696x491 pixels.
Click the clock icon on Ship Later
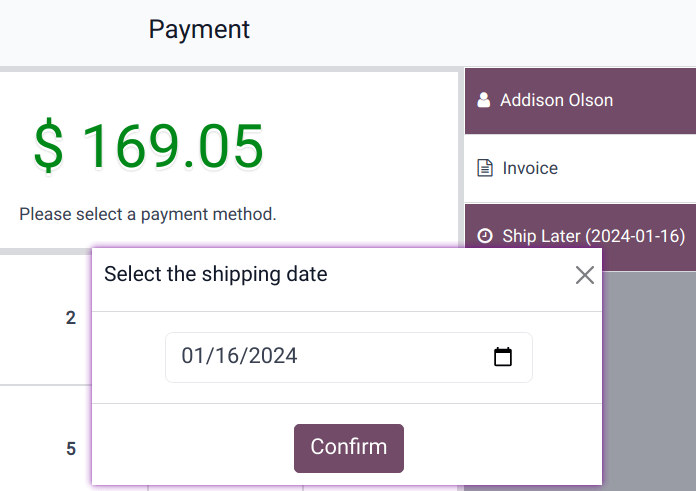[485, 236]
